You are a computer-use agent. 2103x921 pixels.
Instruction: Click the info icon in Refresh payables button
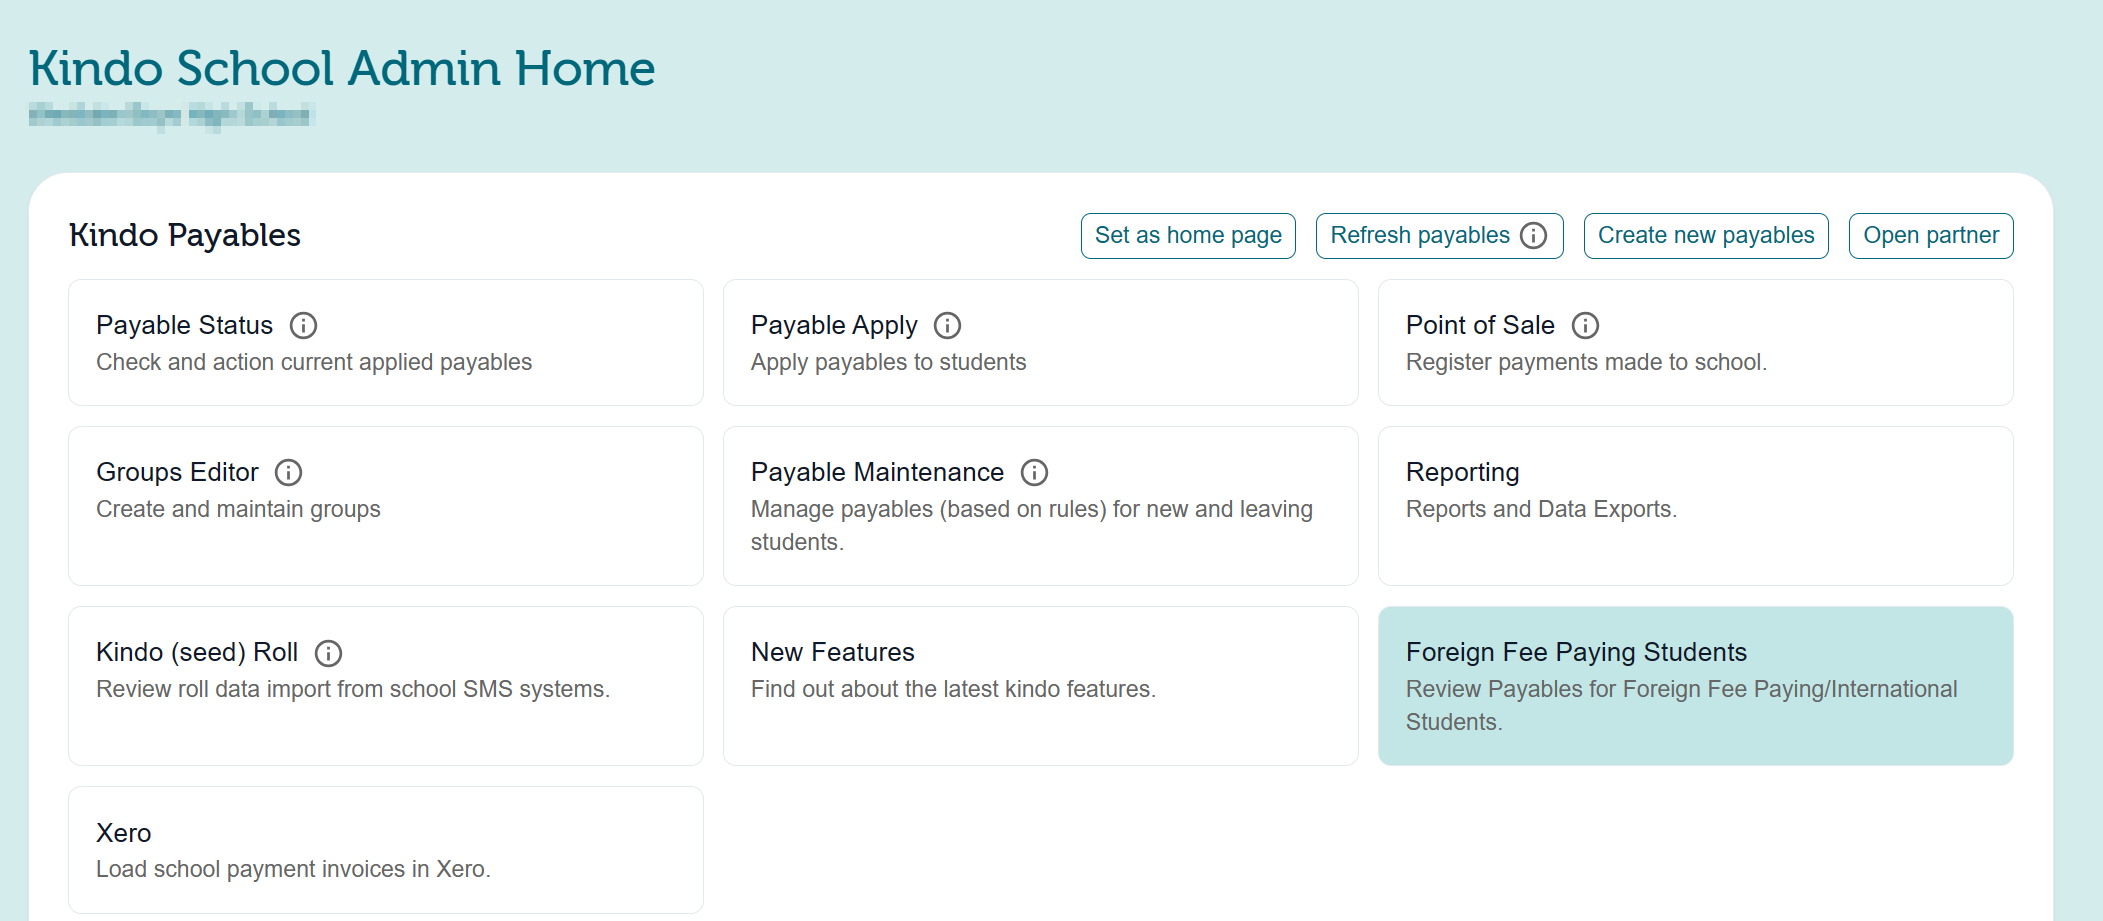point(1533,236)
